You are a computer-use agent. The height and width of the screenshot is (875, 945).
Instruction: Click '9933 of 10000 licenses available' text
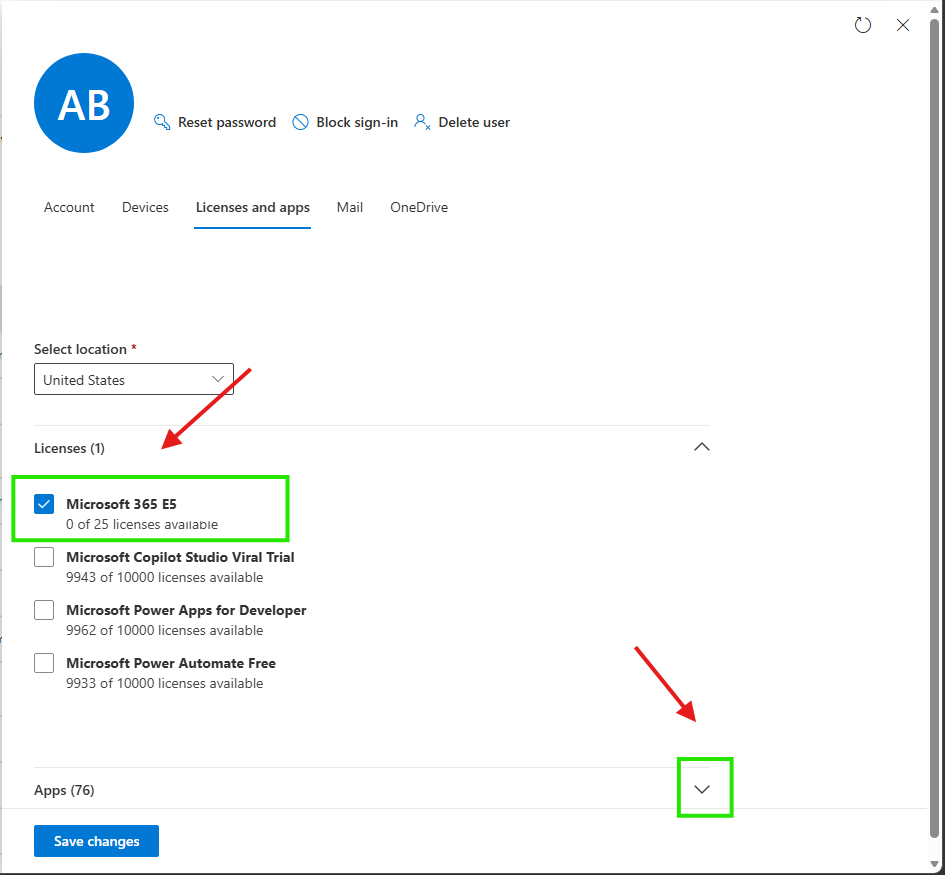[165, 683]
